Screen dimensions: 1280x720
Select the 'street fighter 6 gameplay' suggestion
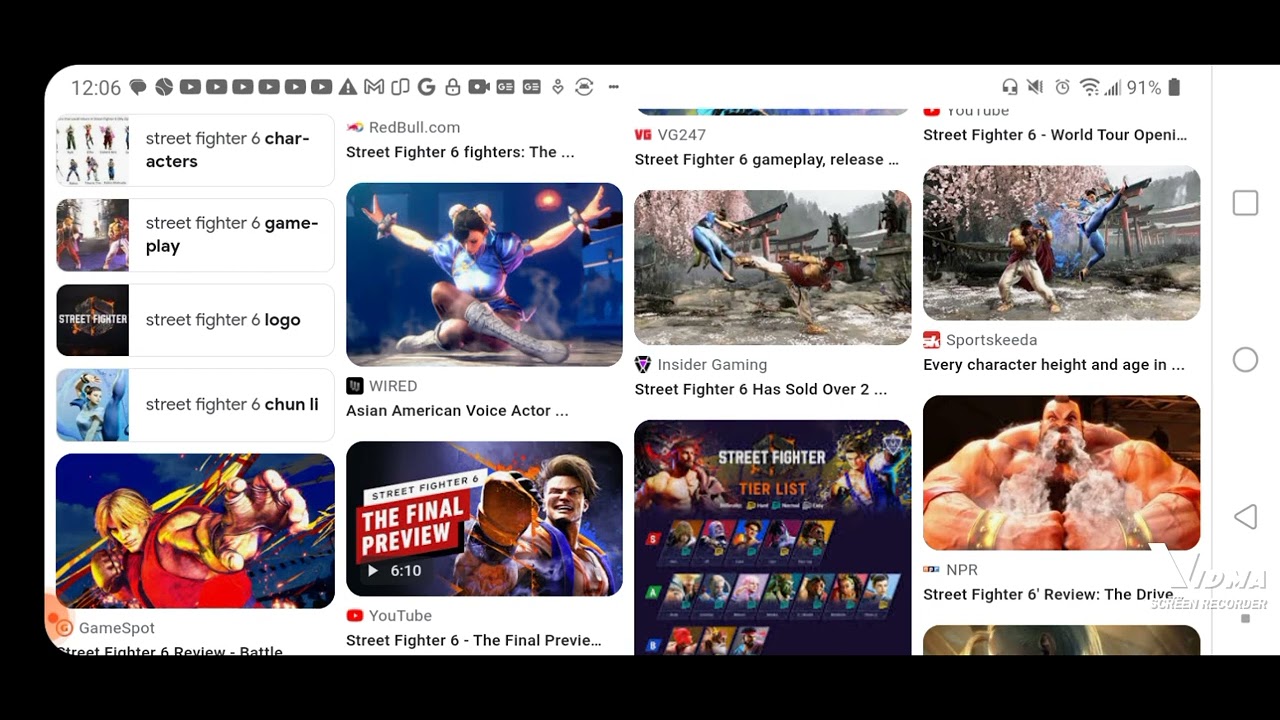pos(195,235)
